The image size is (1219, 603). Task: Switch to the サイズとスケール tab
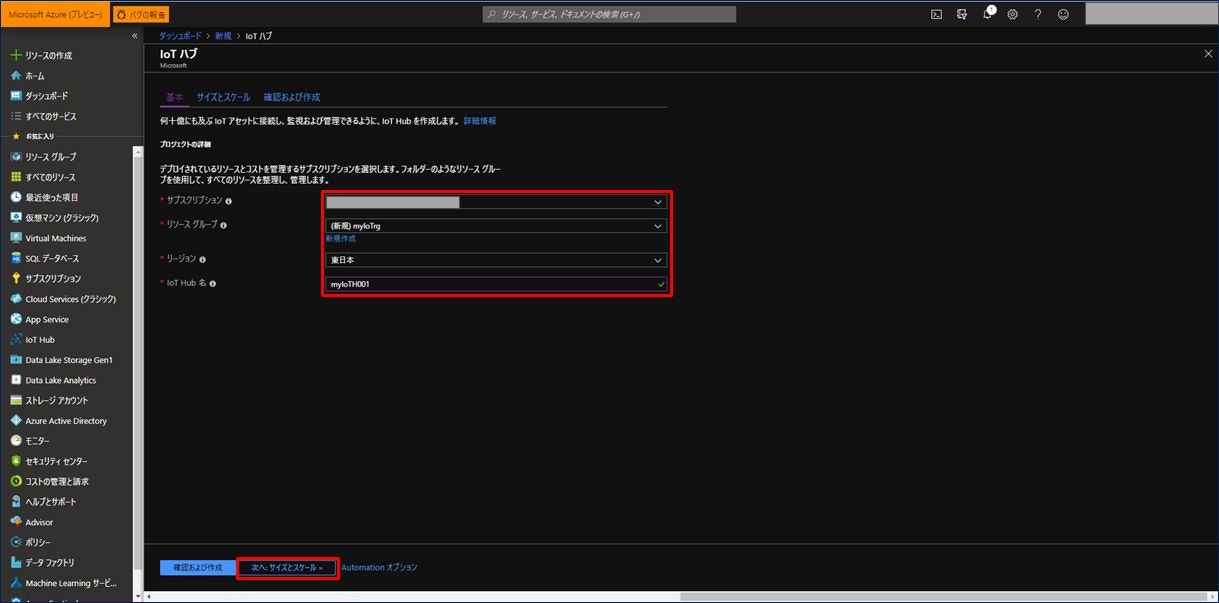[223, 97]
